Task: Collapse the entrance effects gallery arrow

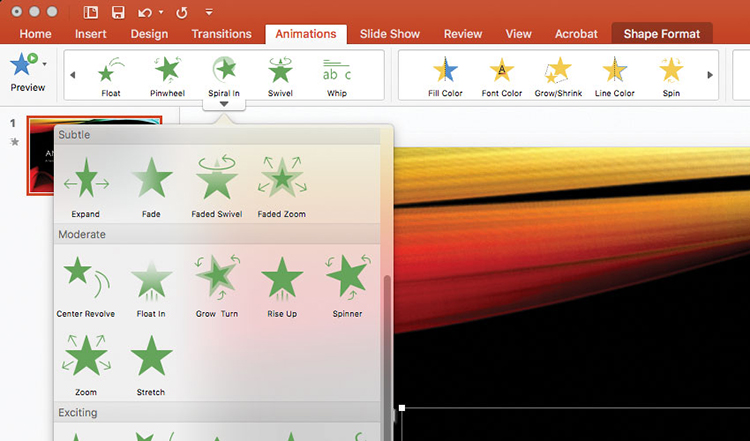Action: (224, 104)
